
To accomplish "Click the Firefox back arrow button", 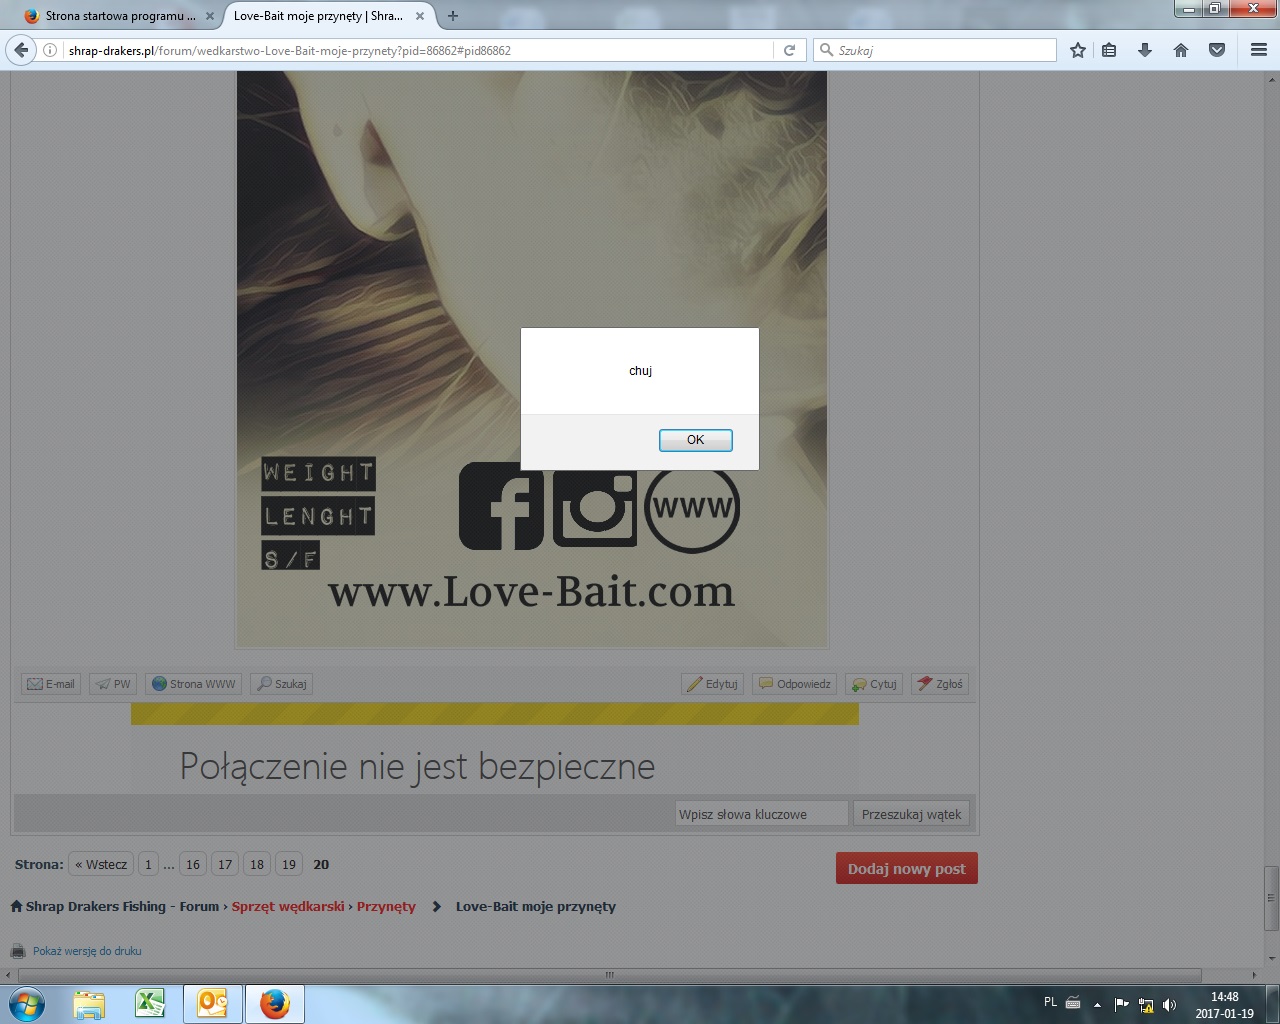I will tap(22, 50).
